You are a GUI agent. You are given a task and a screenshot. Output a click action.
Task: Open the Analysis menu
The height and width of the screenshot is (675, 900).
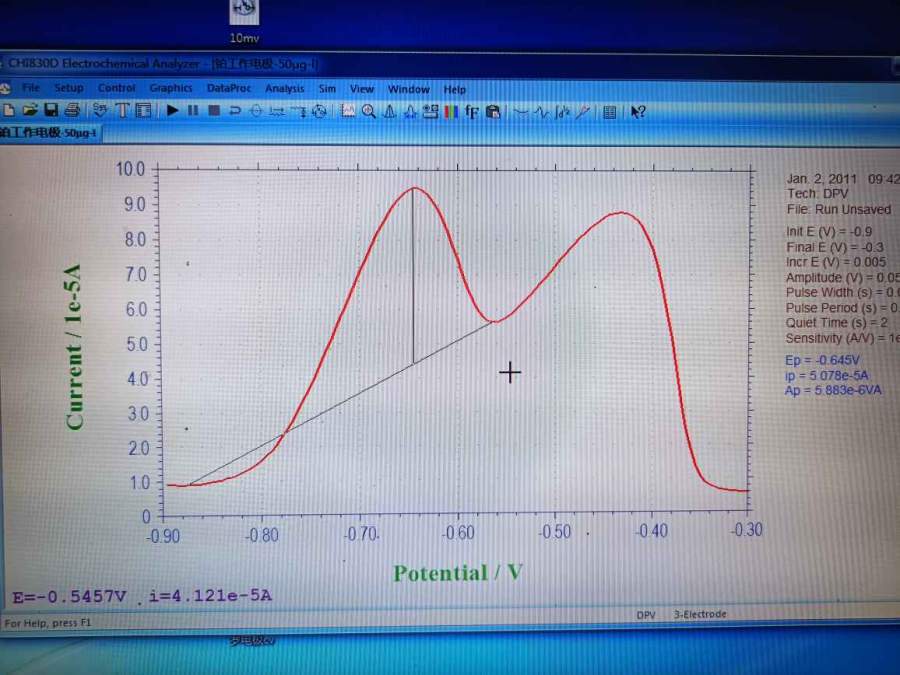click(x=285, y=88)
